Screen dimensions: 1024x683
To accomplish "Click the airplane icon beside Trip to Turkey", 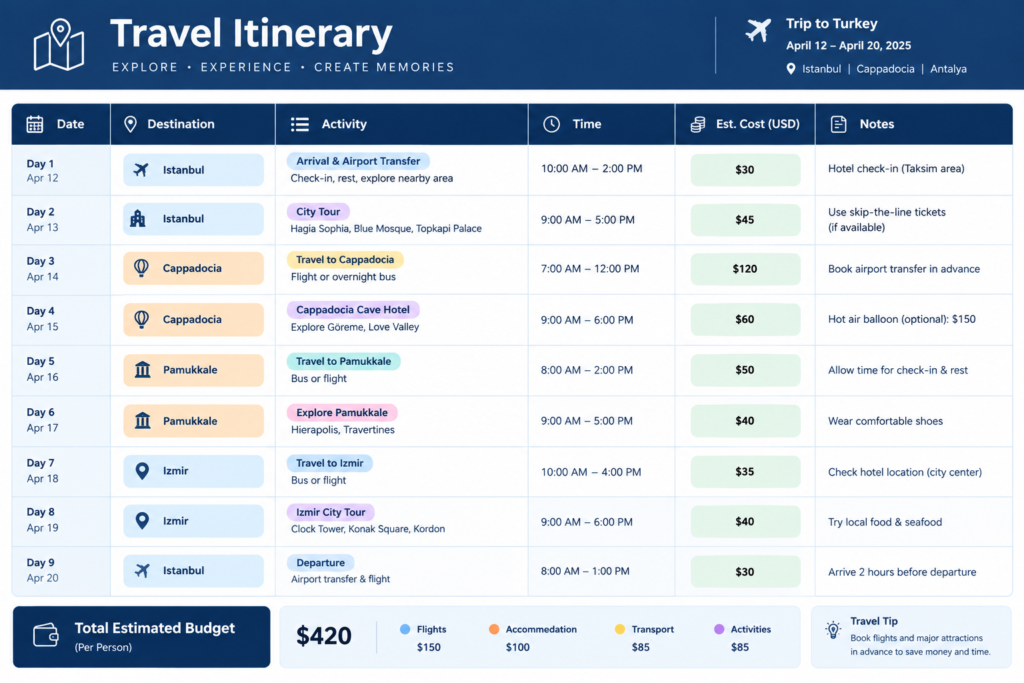I will (x=758, y=30).
